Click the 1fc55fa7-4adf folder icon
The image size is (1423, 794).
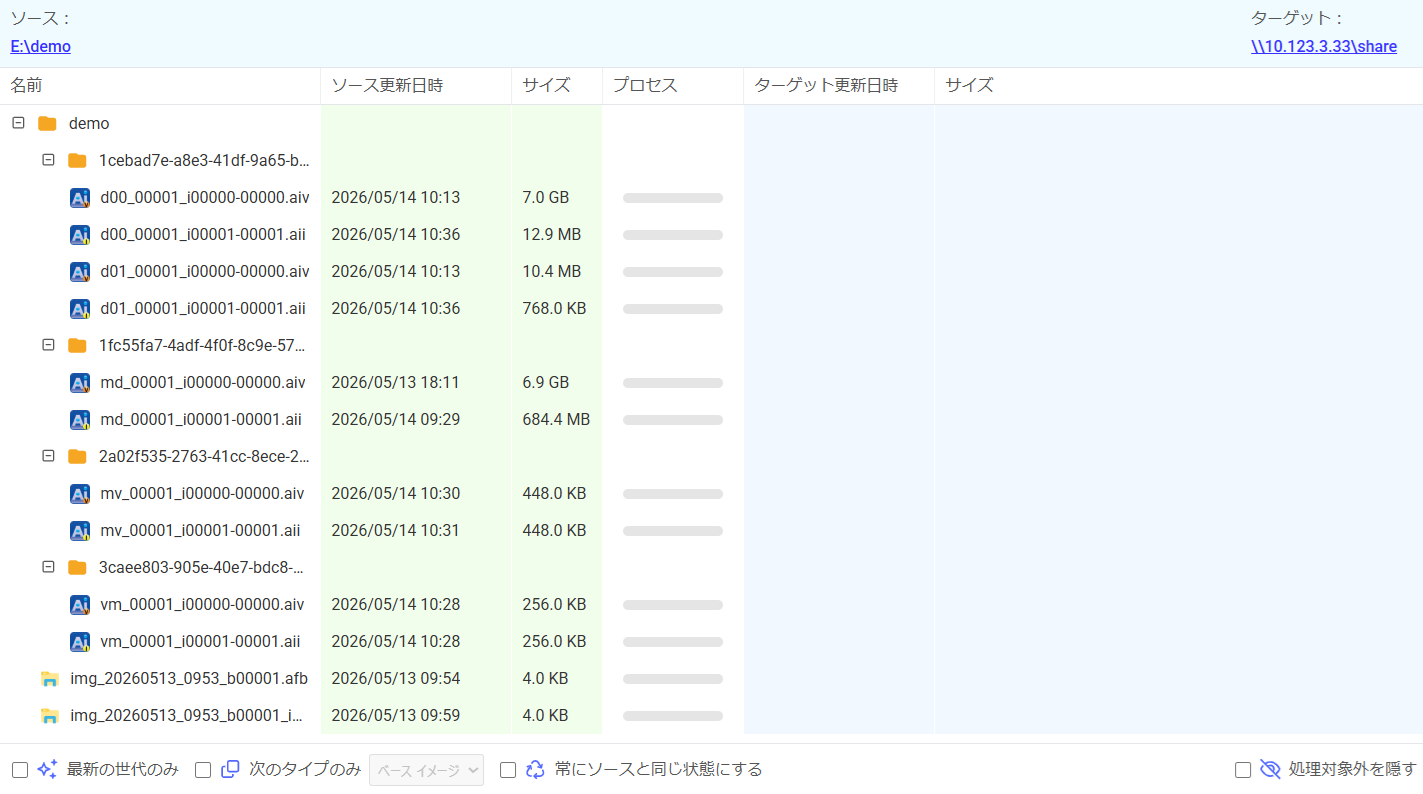pos(77,346)
